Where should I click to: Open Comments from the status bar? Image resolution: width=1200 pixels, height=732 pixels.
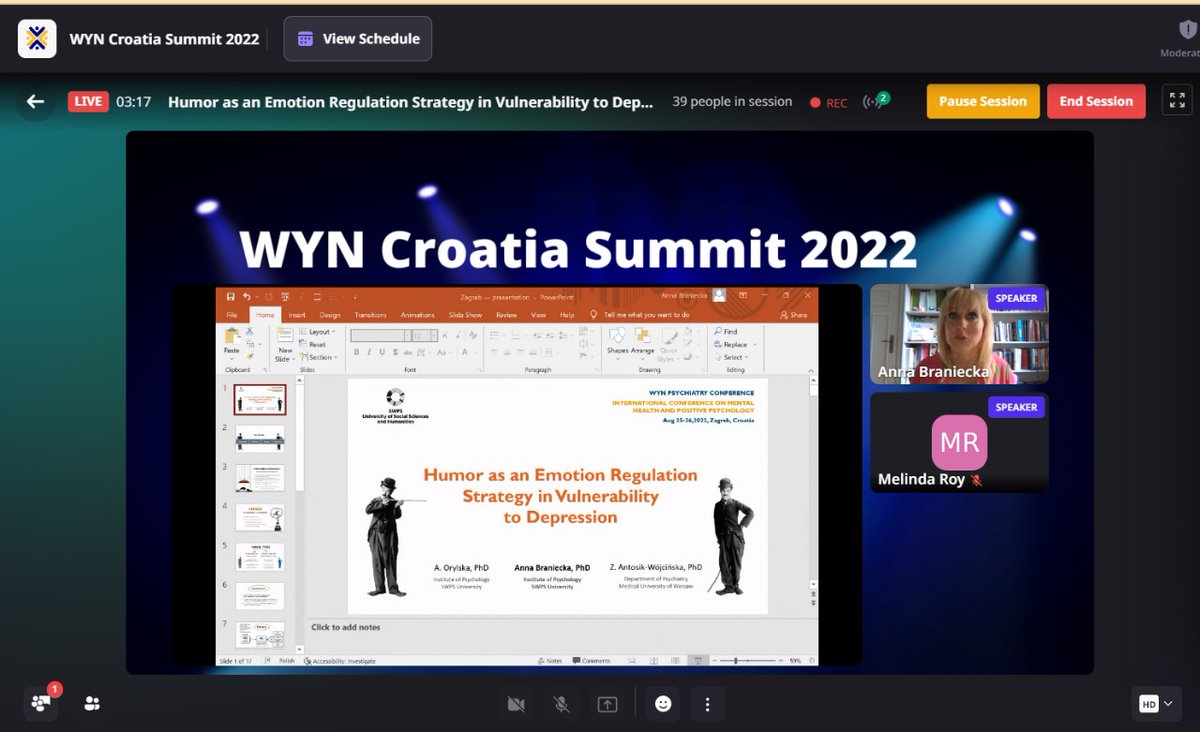pyautogui.click(x=591, y=661)
